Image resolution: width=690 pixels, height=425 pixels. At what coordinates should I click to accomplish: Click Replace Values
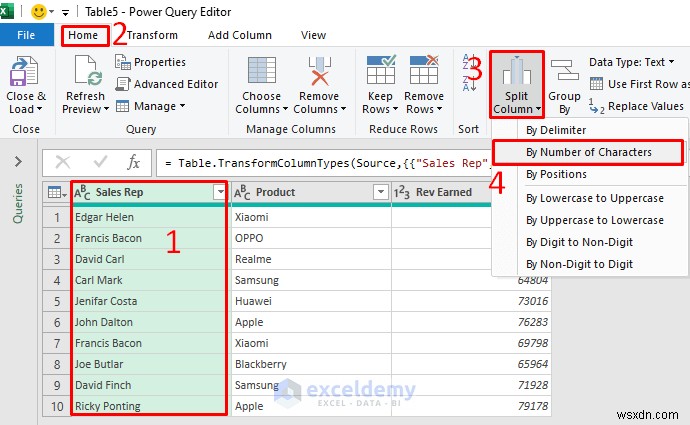pos(636,106)
